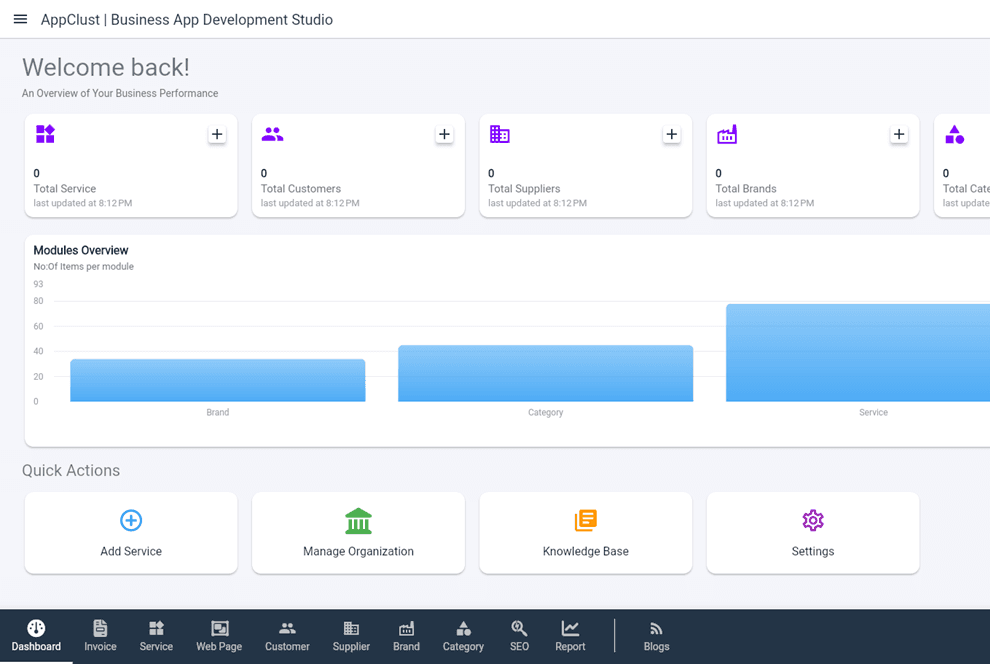Screen dimensions: 990x664
Task: Click the Manage Organization bank icon
Action: (x=359, y=521)
